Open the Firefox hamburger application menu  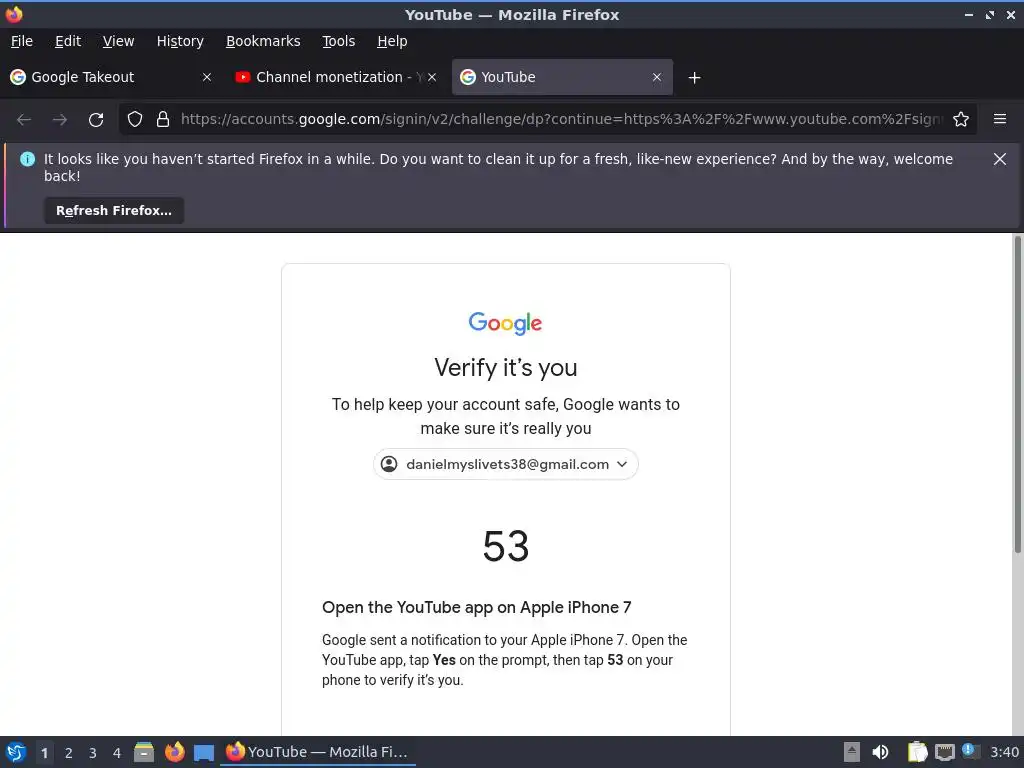[1000, 119]
